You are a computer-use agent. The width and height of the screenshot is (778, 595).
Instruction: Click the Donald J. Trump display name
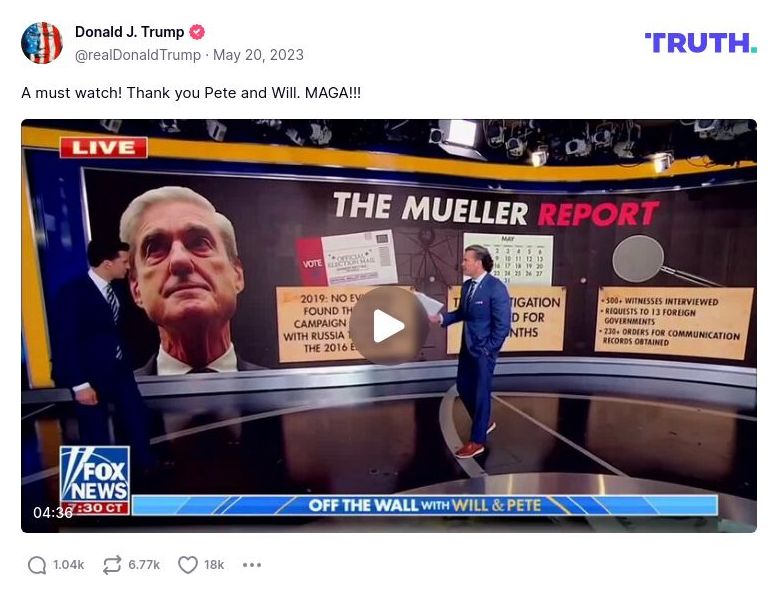point(130,32)
